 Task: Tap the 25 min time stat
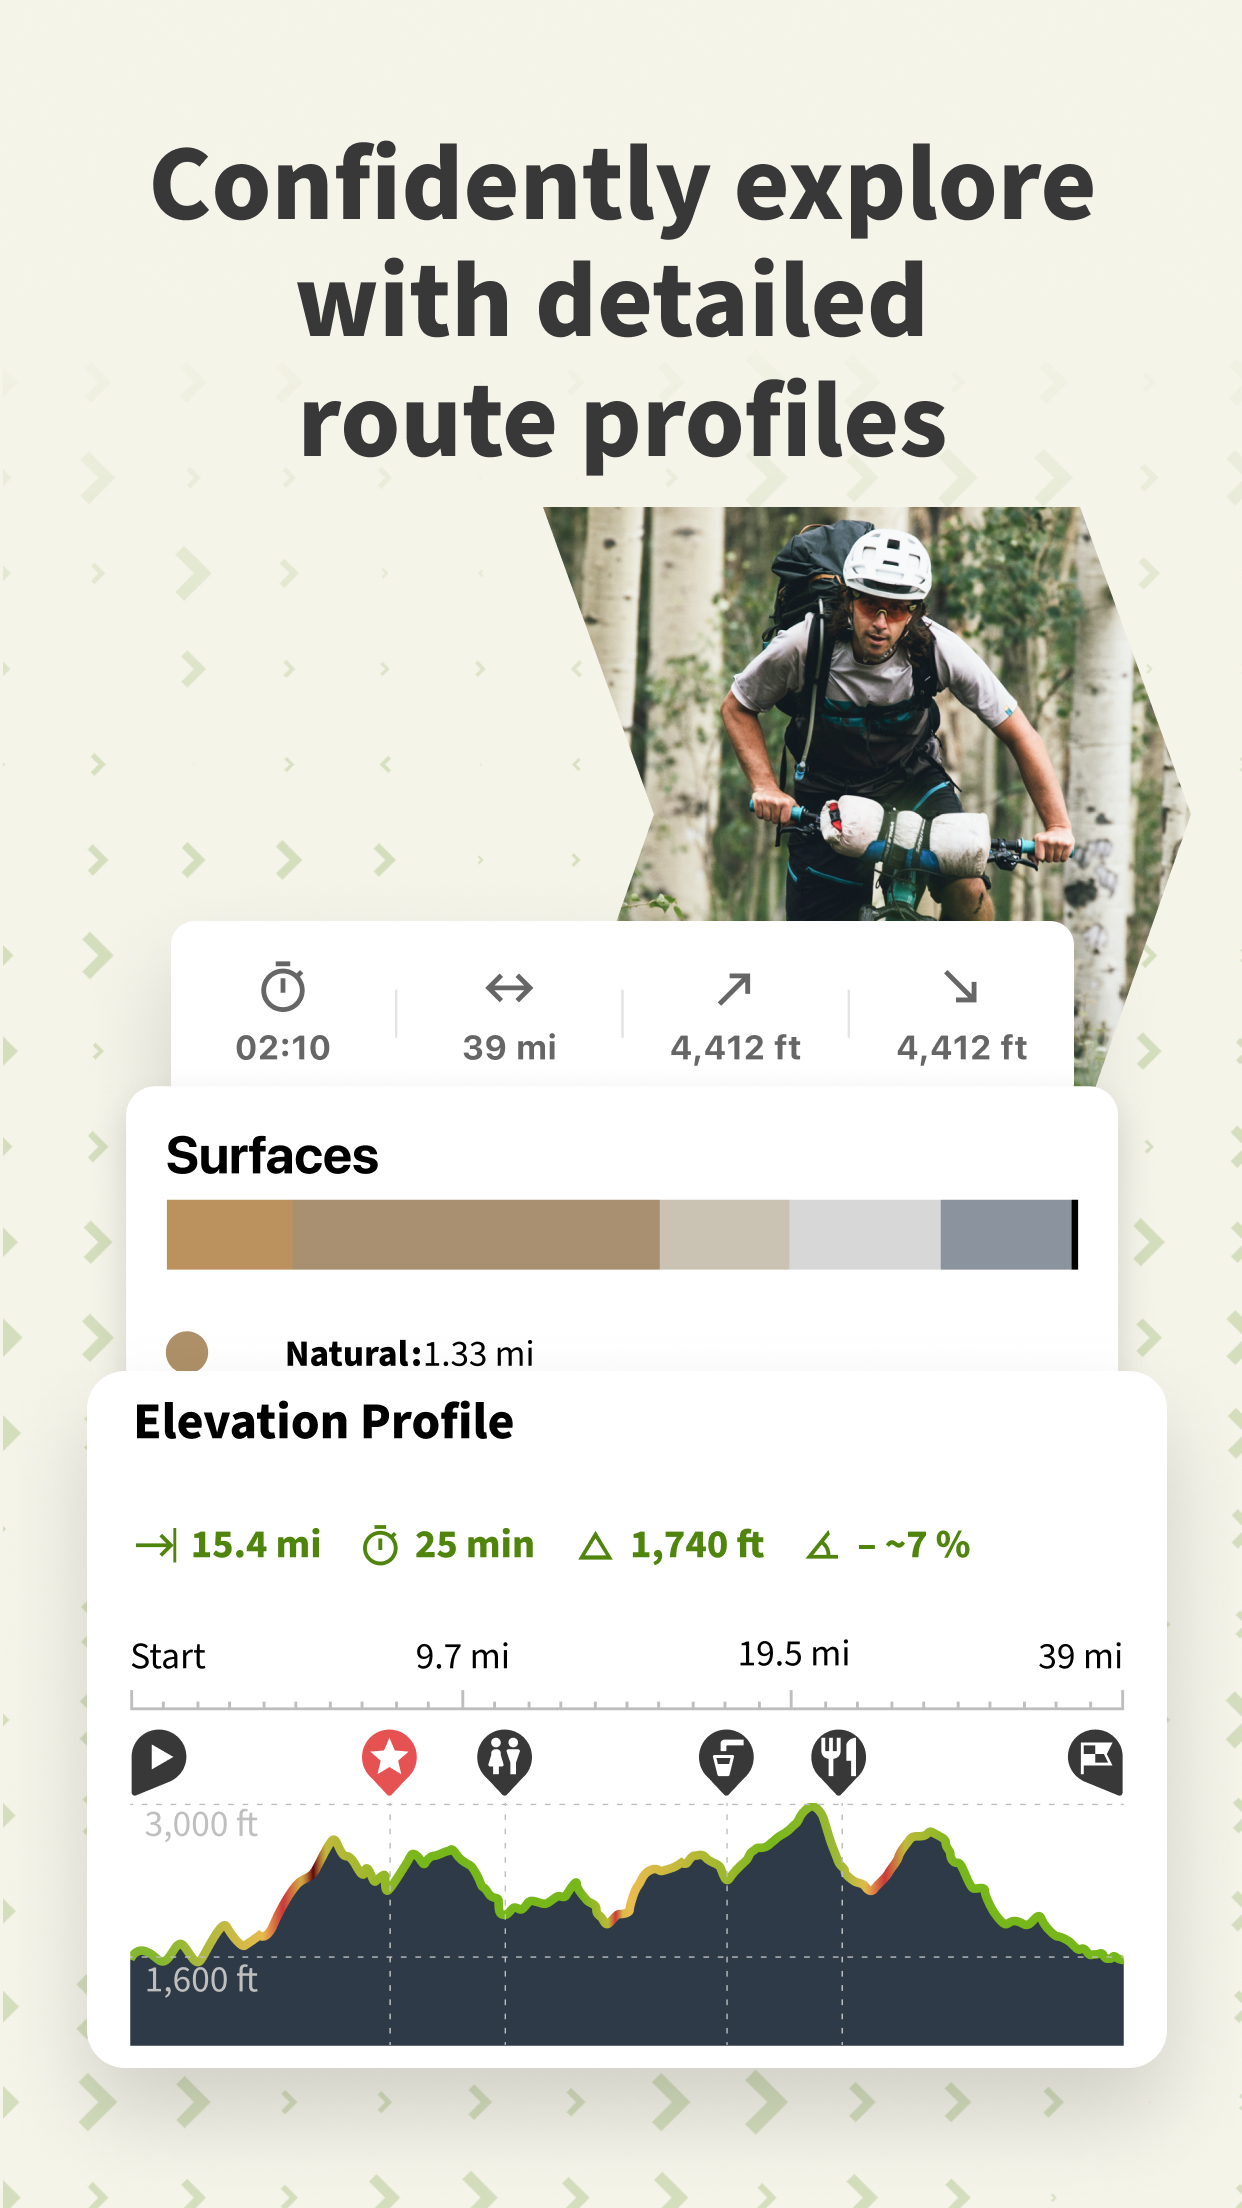[449, 1545]
